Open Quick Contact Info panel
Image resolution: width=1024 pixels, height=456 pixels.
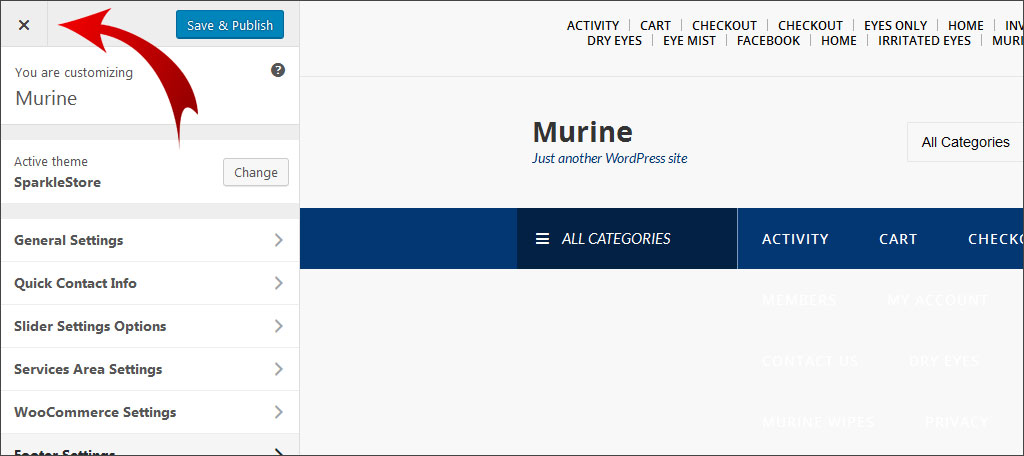coord(149,283)
